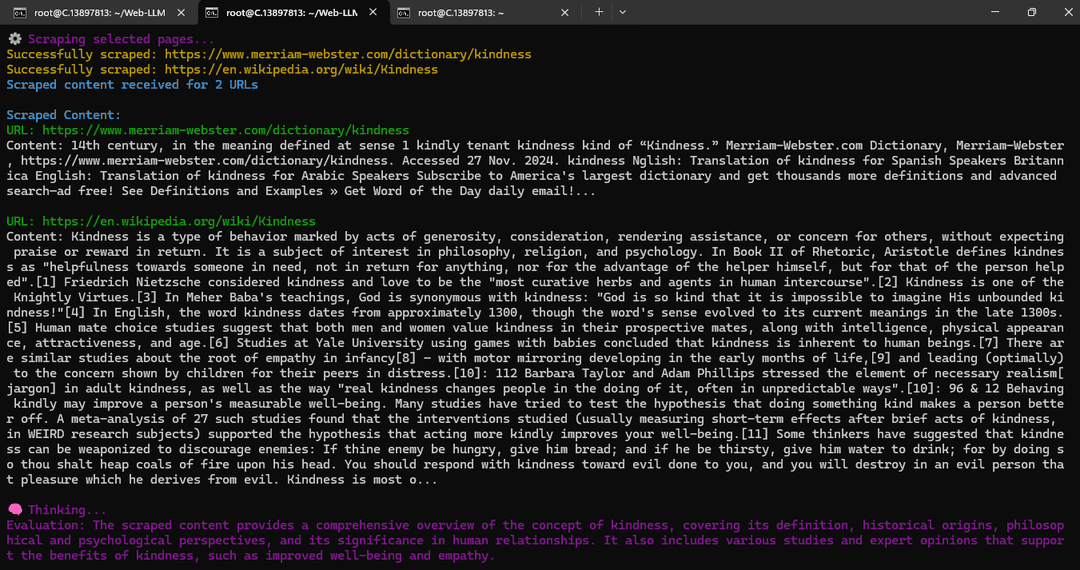The height and width of the screenshot is (570, 1080).
Task: Click 'Scraped content received for 2 URLs'
Action: 132,85
